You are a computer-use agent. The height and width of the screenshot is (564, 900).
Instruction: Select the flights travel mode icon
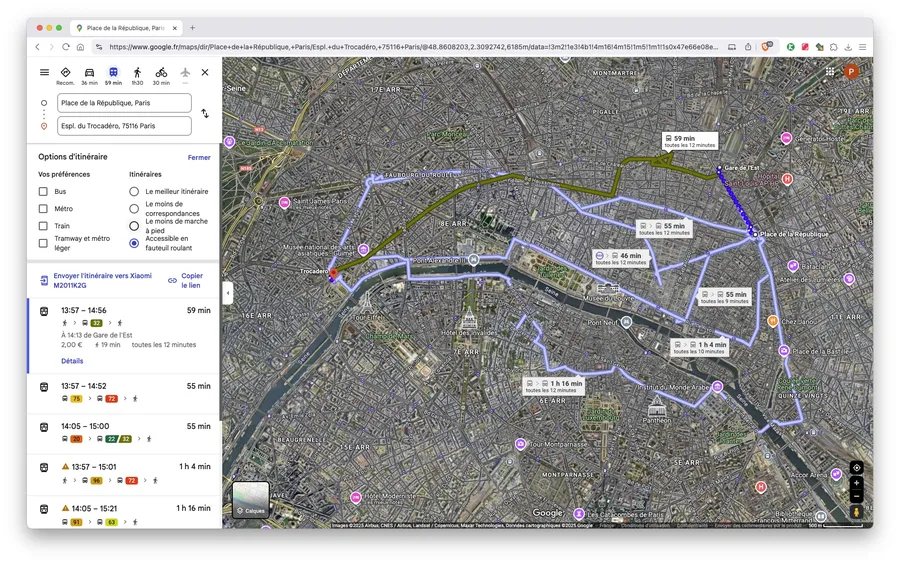[185, 73]
